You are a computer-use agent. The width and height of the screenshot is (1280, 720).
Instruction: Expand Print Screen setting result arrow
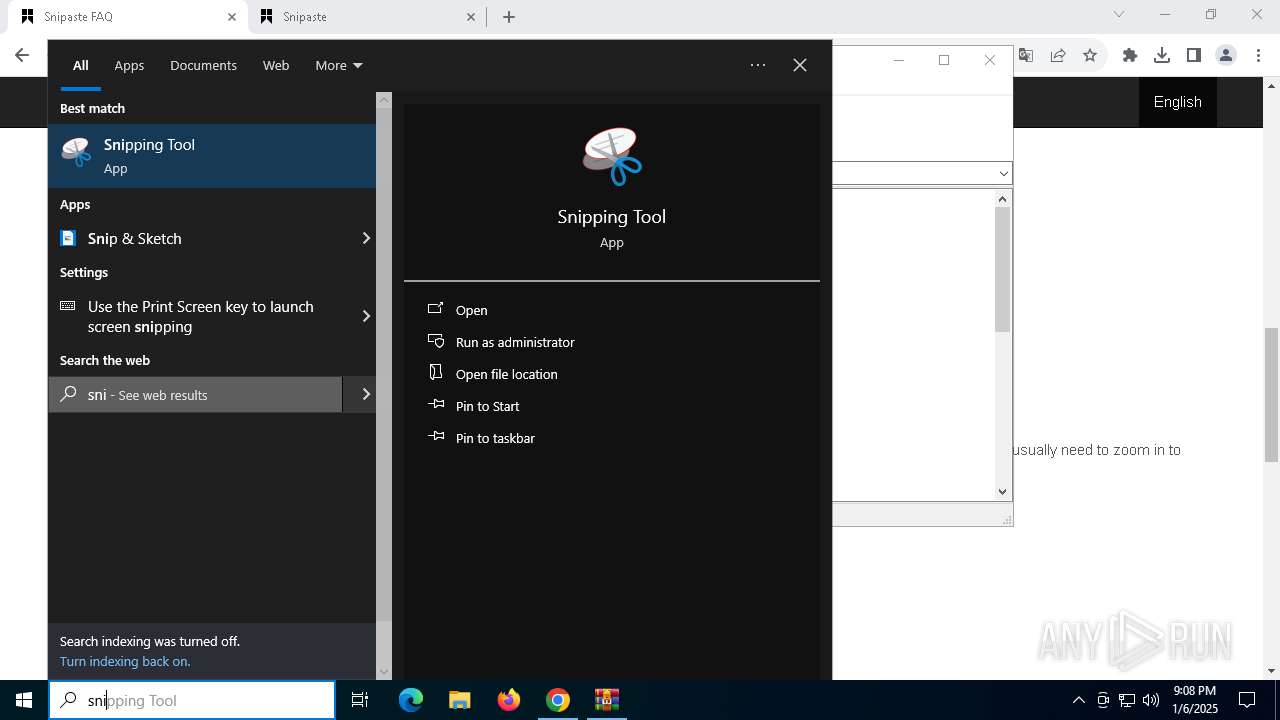point(365,316)
